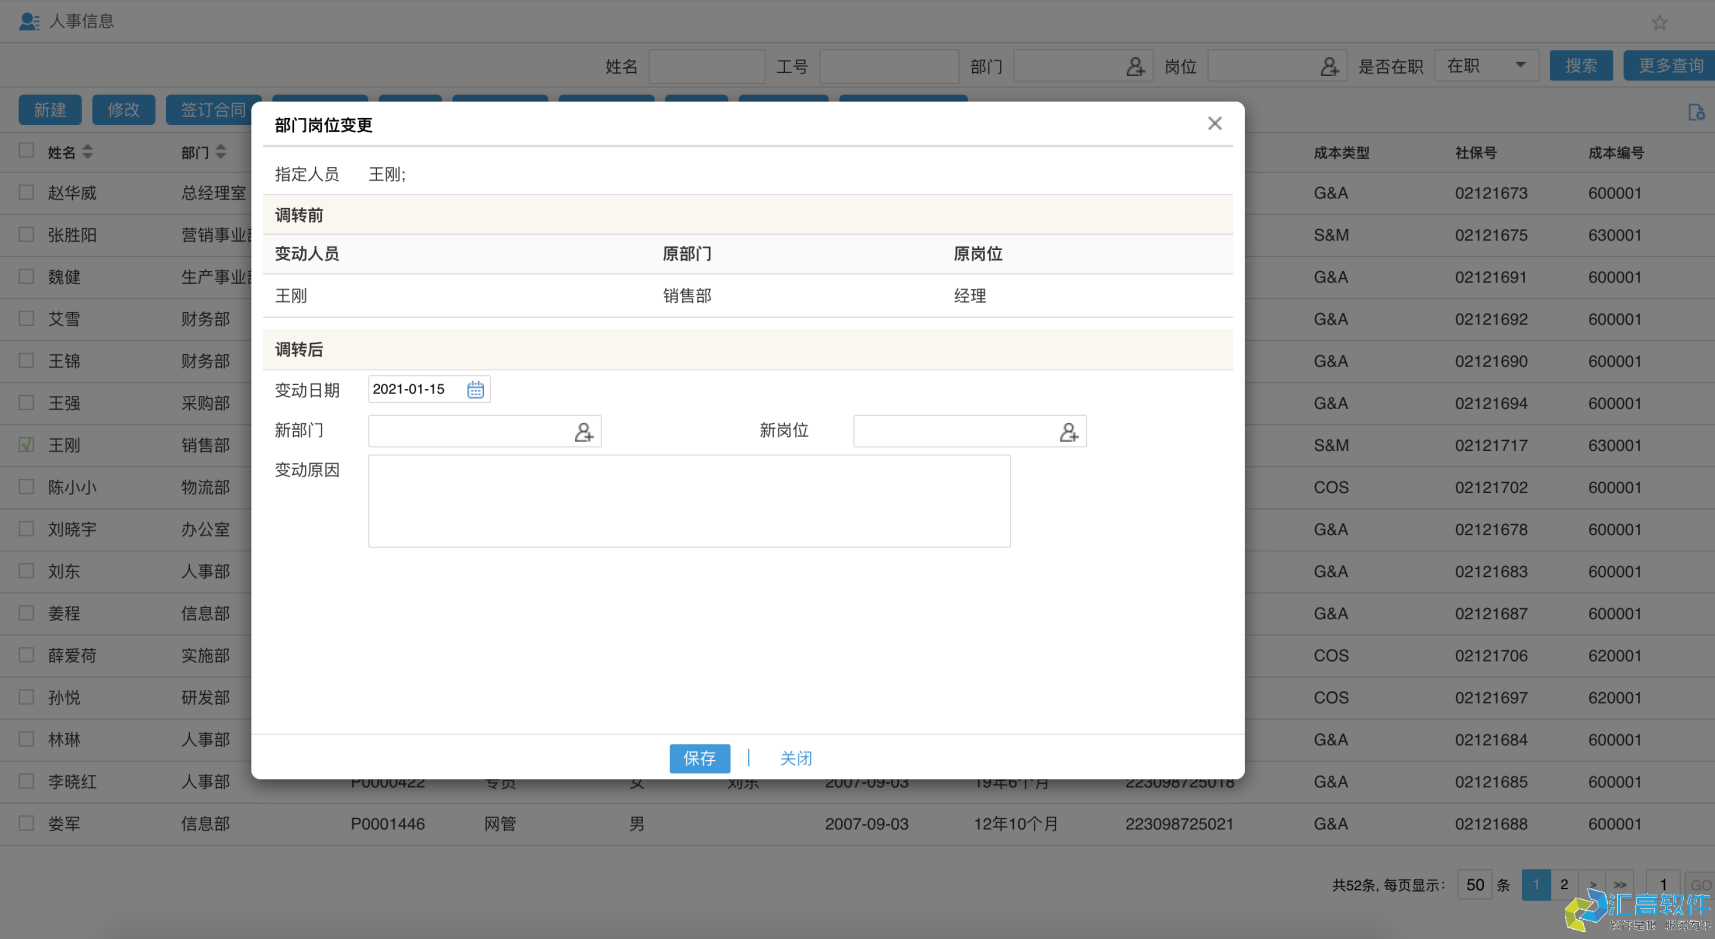1715x939 pixels.
Task: Check the checkbox next to 赵华威
Action: pyautogui.click(x=26, y=192)
